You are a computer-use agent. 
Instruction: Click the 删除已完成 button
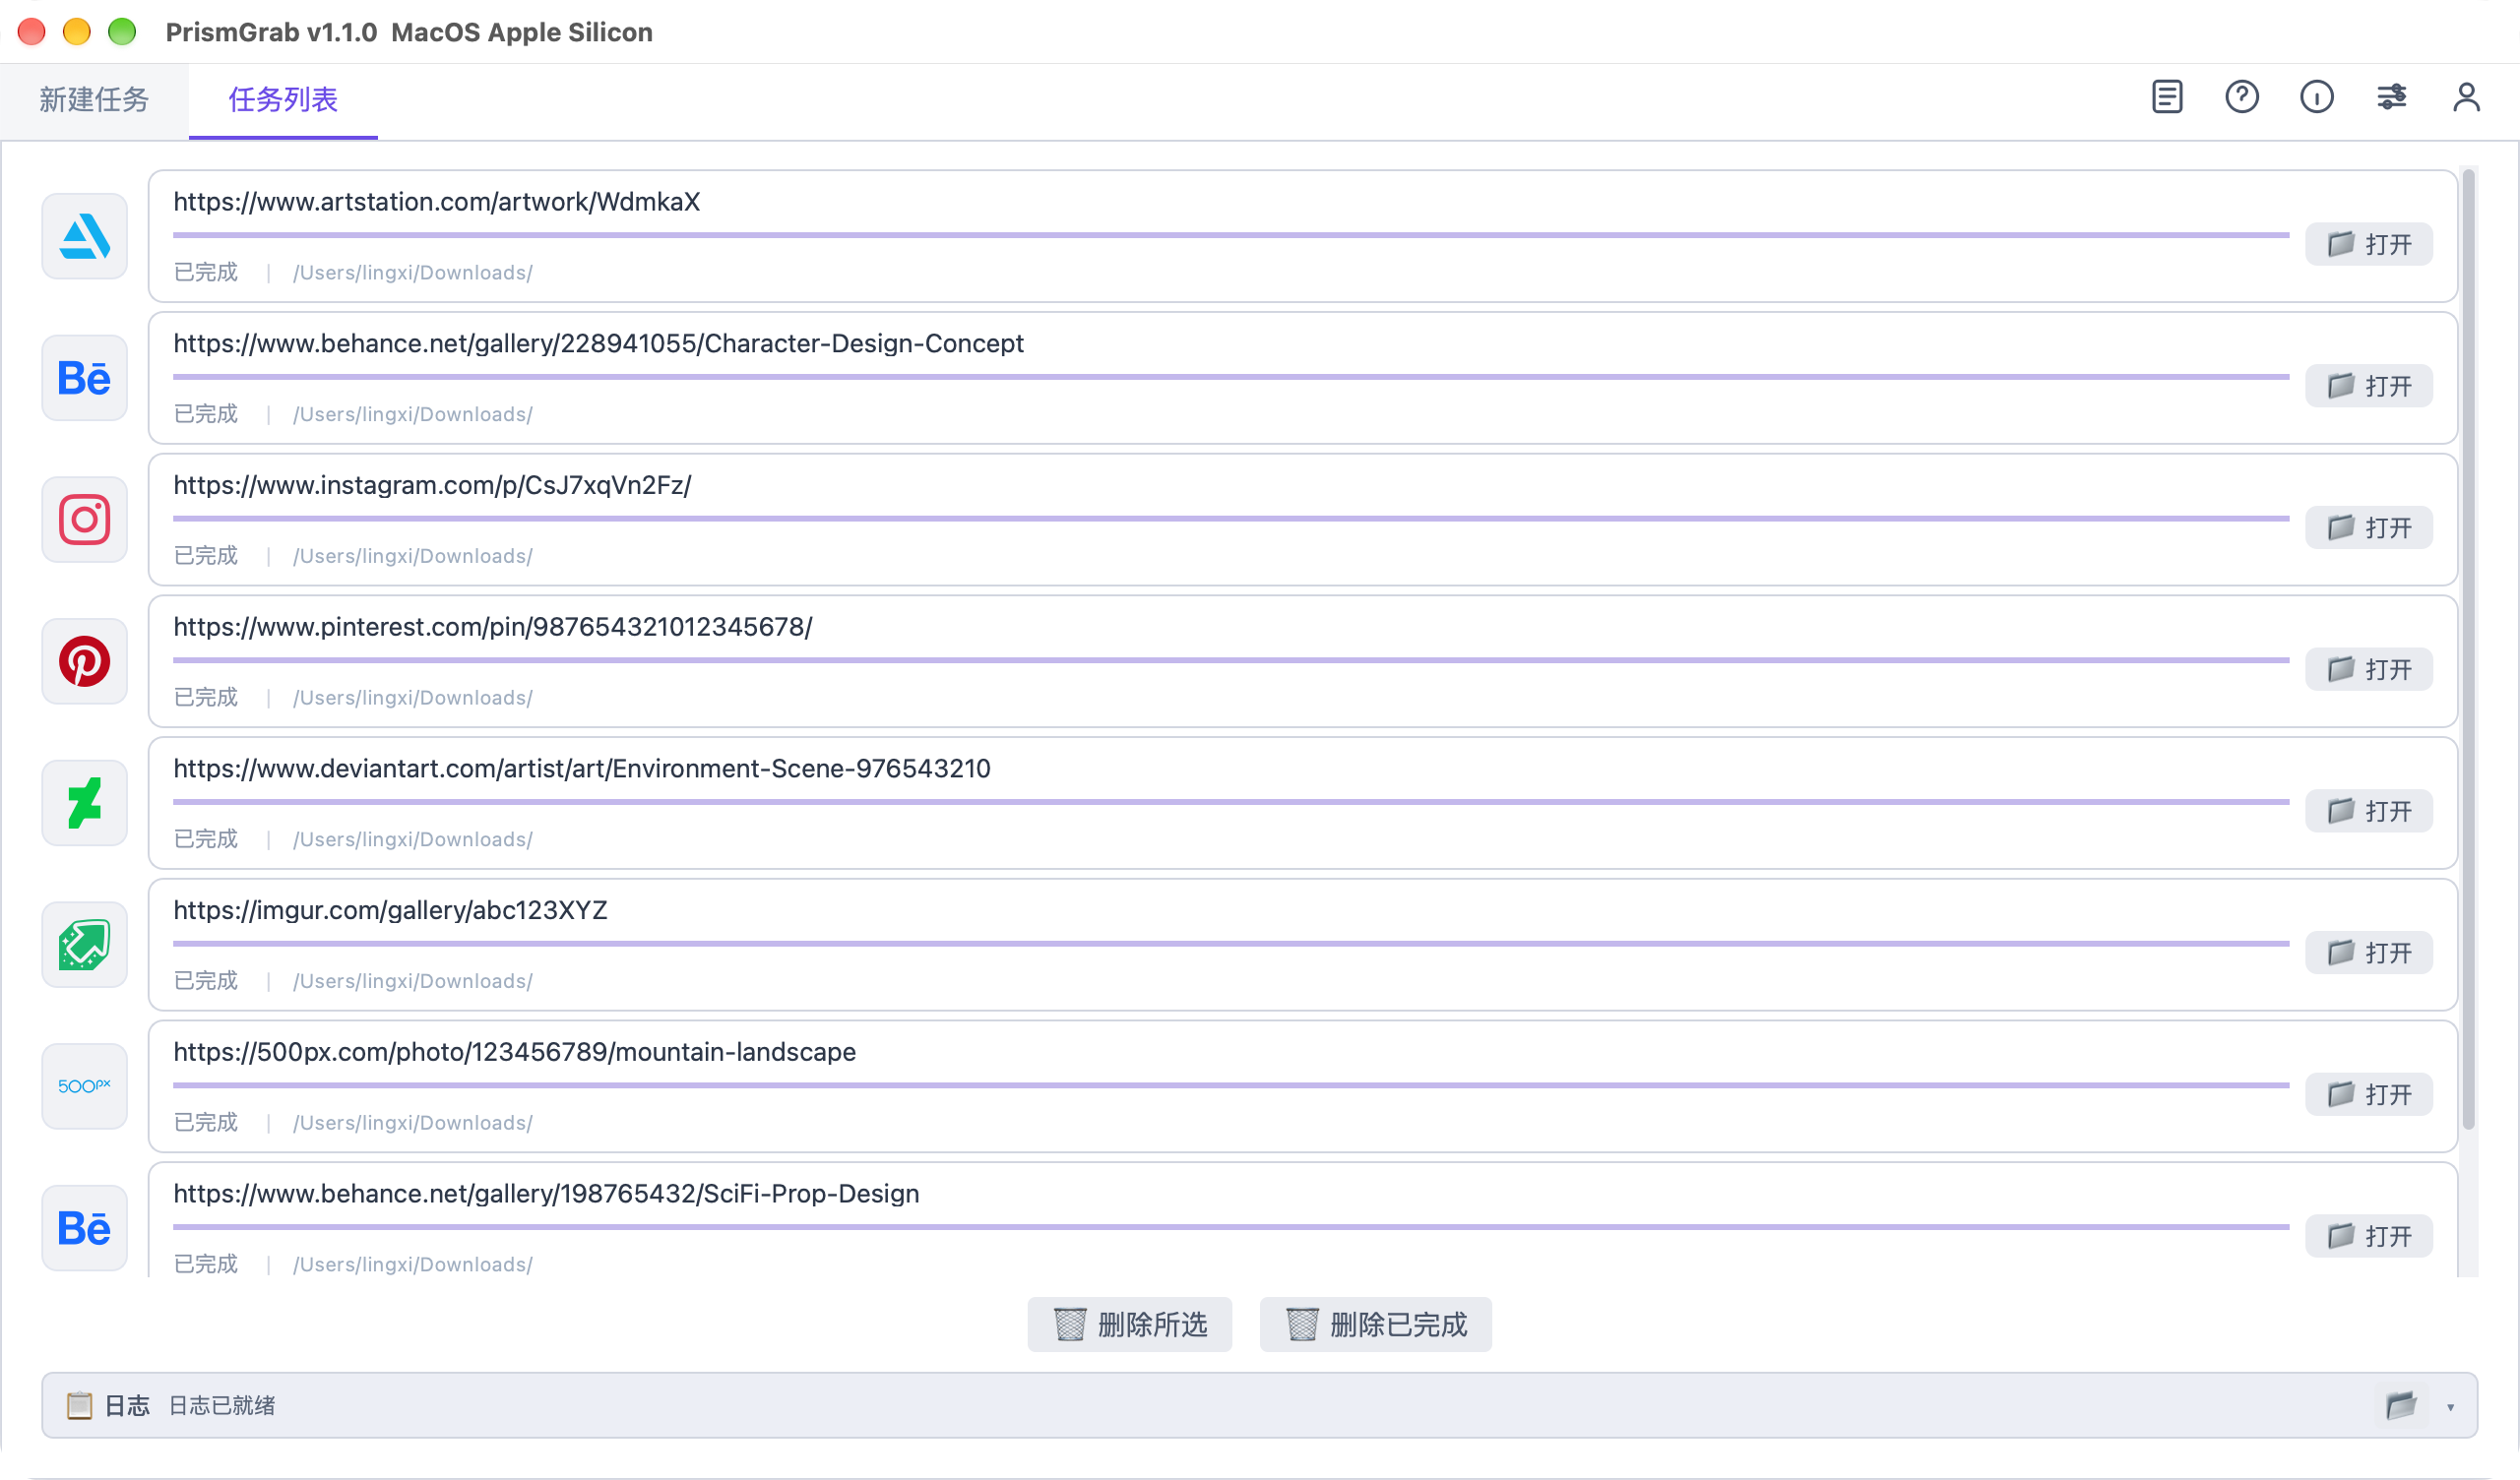[x=1376, y=1325]
